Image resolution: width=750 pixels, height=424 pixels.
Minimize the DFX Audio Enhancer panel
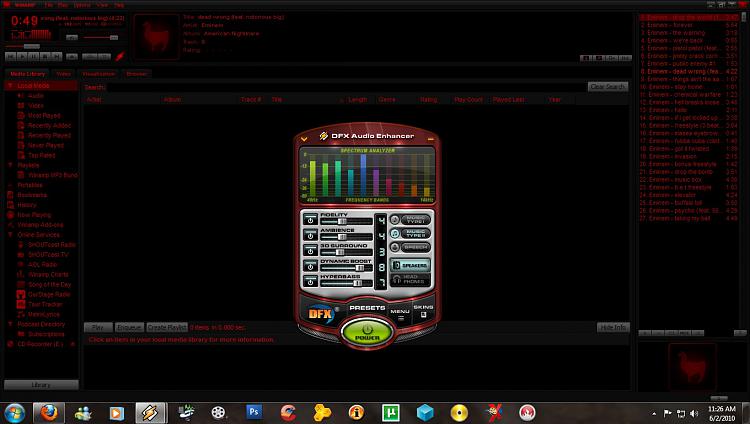point(430,139)
